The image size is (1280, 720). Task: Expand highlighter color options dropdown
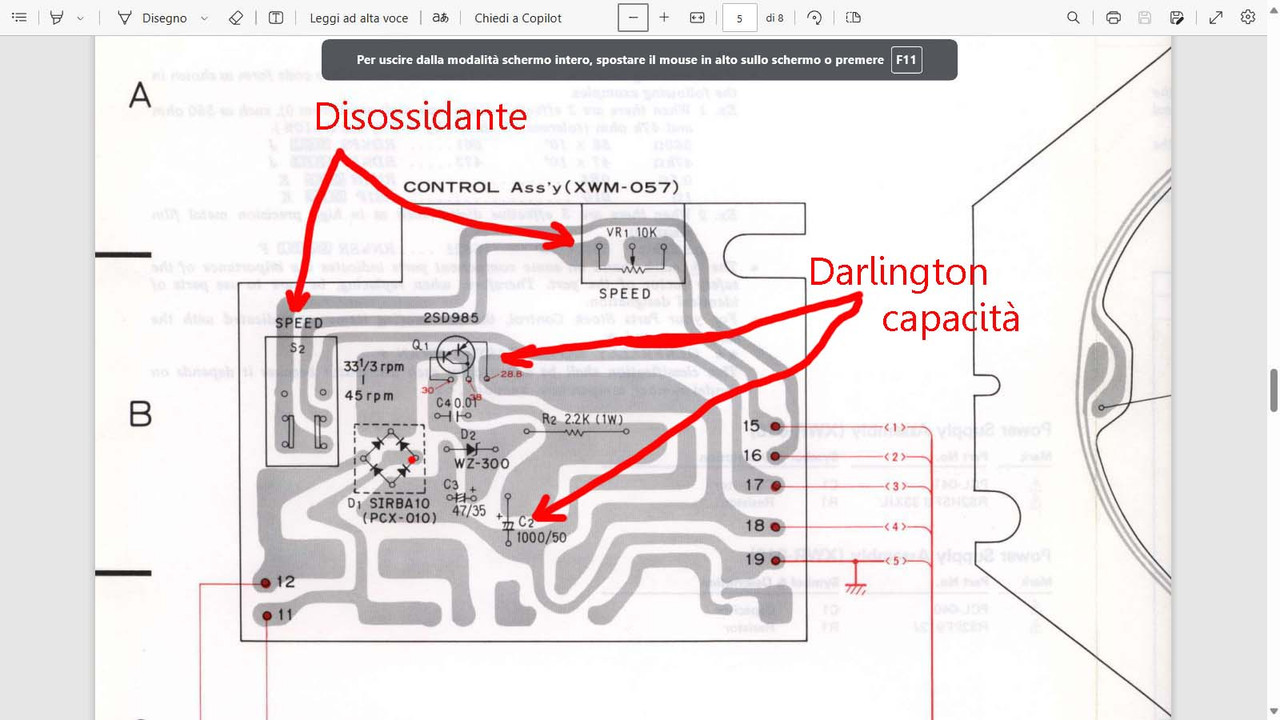coord(81,18)
